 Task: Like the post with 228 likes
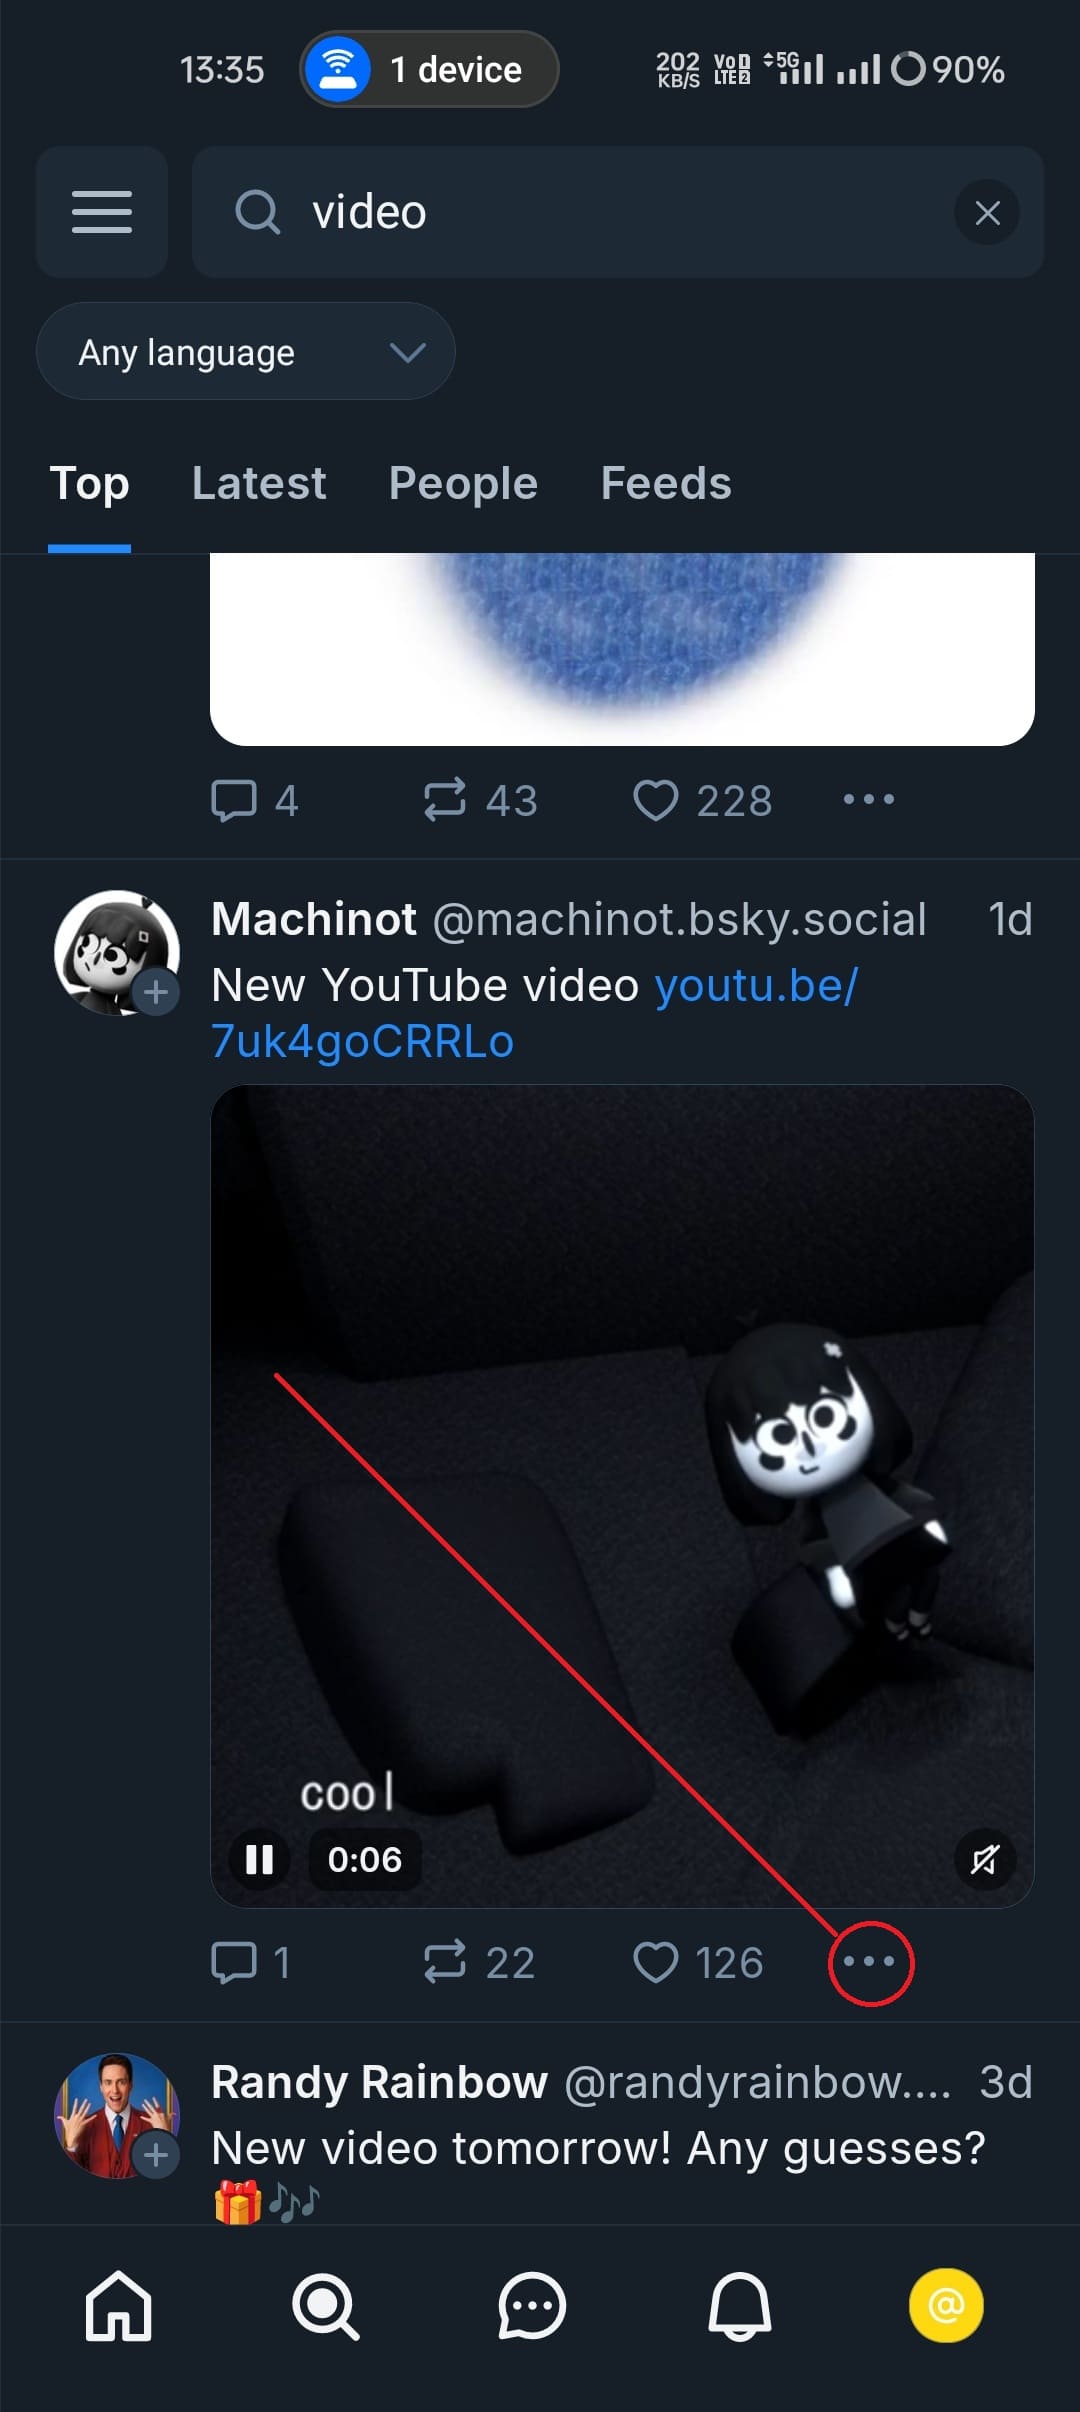[x=656, y=800]
